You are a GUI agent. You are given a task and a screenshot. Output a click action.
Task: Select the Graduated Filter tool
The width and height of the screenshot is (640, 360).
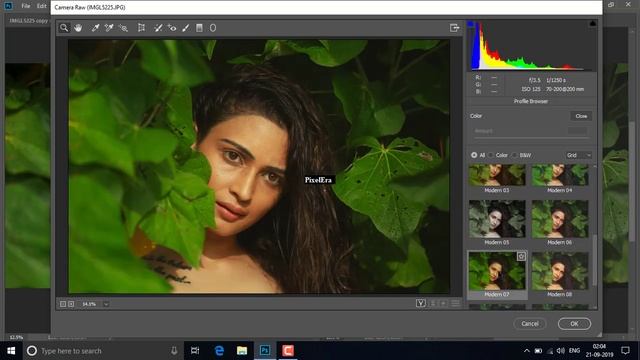point(199,28)
